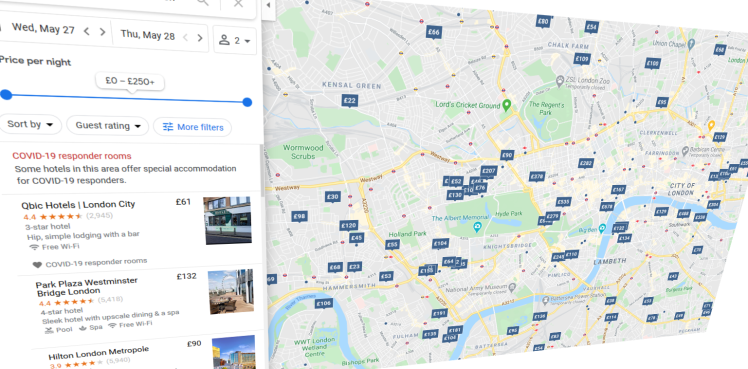748x369 pixels.
Task: Select the Lord's Cricket Ground green pin
Action: tap(507, 104)
